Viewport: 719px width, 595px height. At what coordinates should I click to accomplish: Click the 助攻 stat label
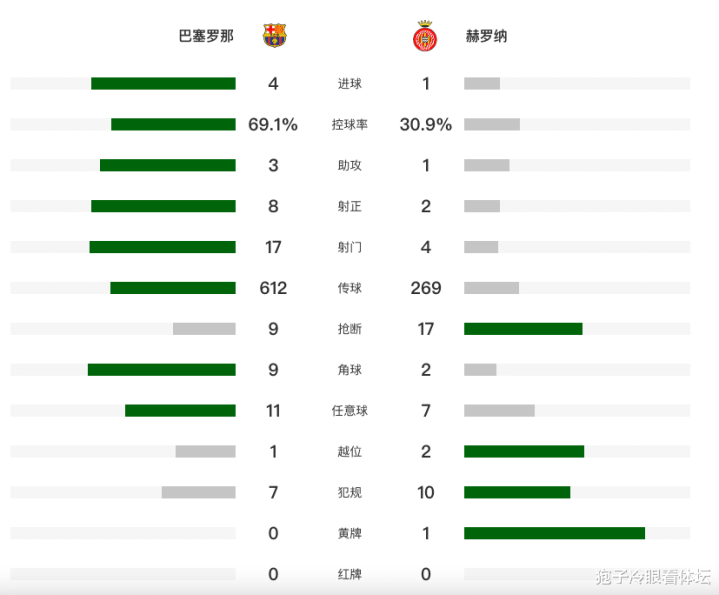pos(350,166)
